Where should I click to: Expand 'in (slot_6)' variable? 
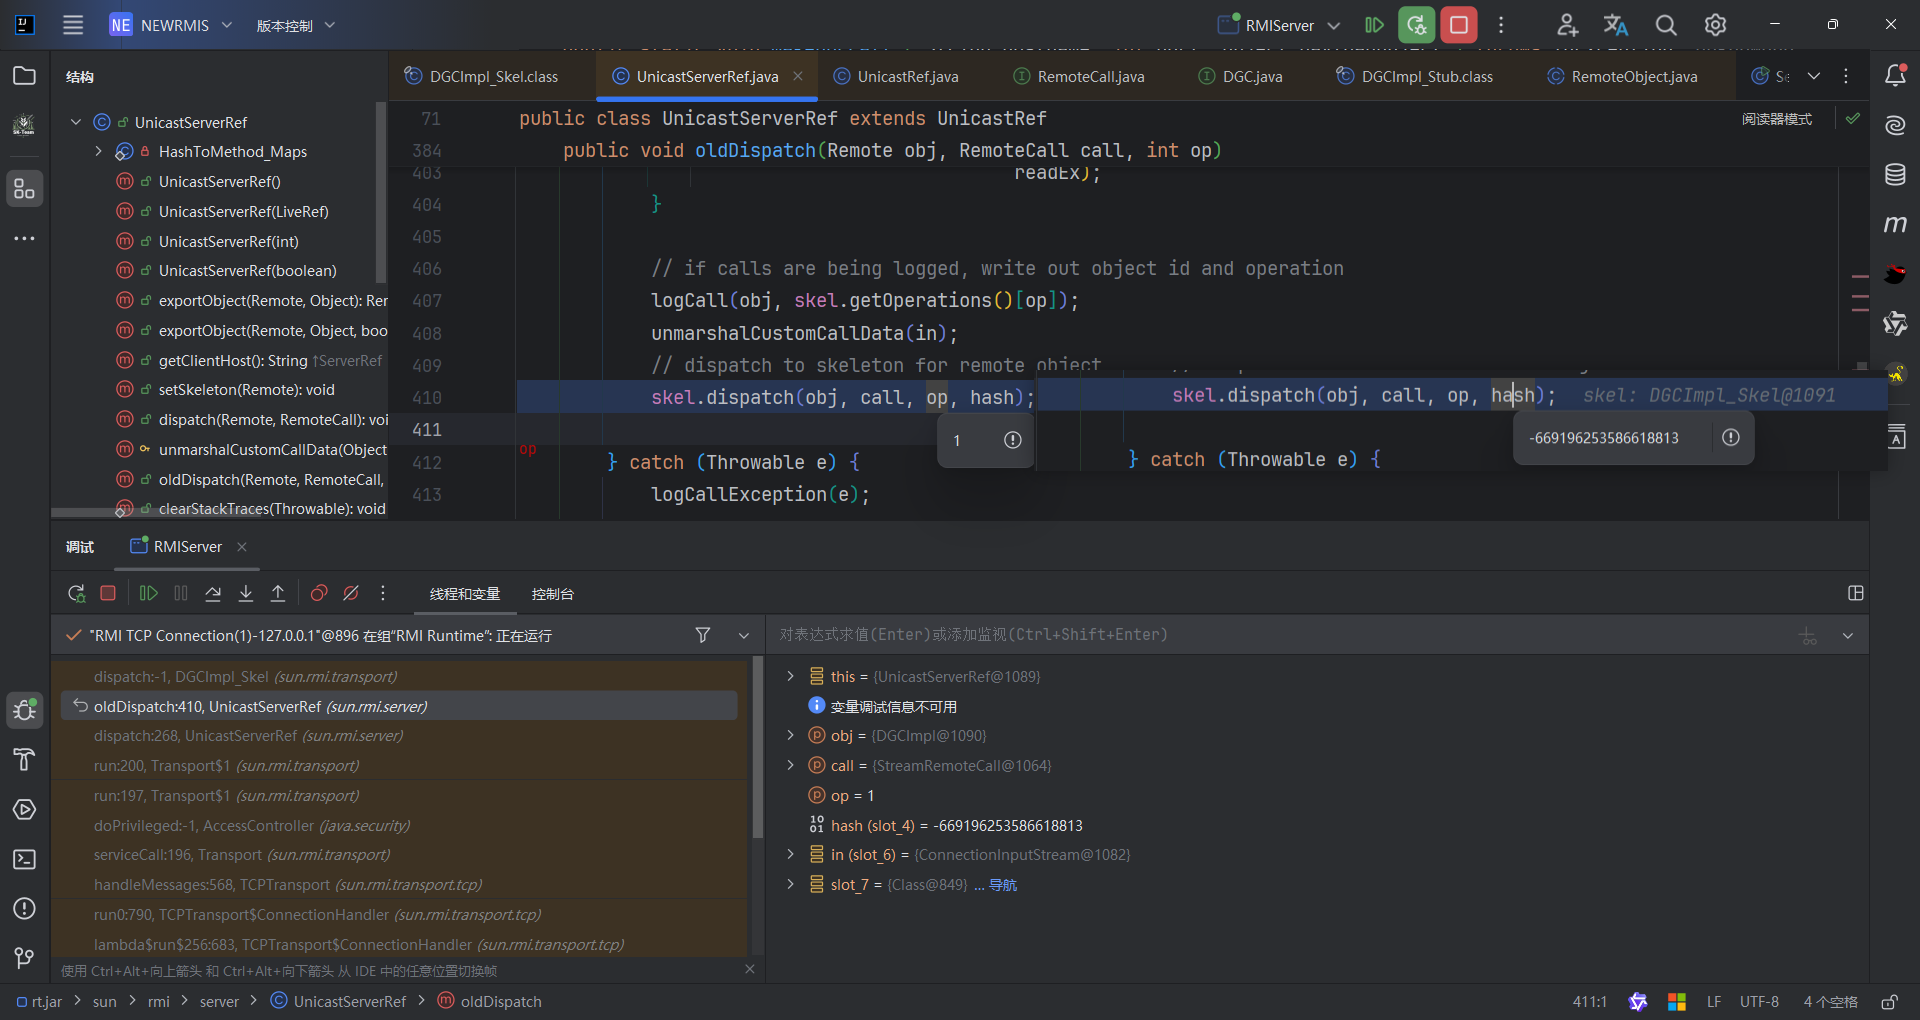(x=790, y=854)
